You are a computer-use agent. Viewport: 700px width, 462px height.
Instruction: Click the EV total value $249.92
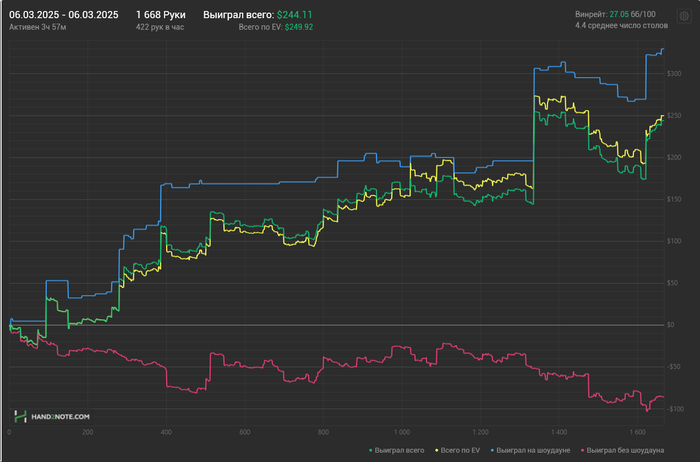299,27
